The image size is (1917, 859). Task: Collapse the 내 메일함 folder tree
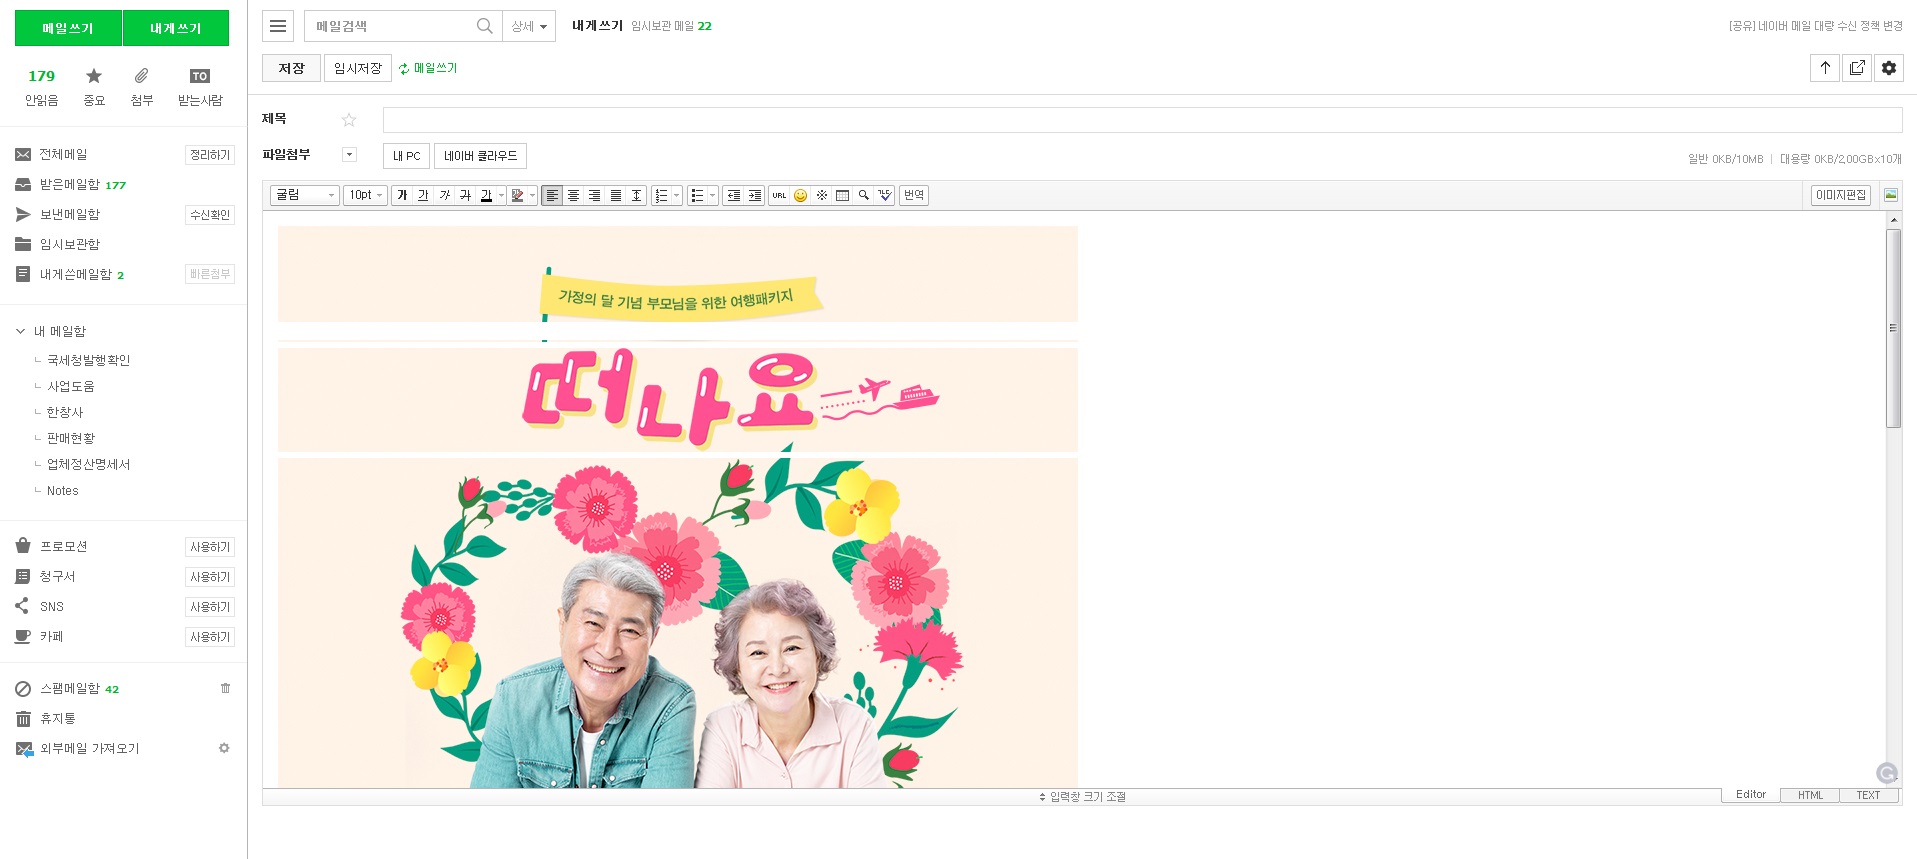click(20, 331)
